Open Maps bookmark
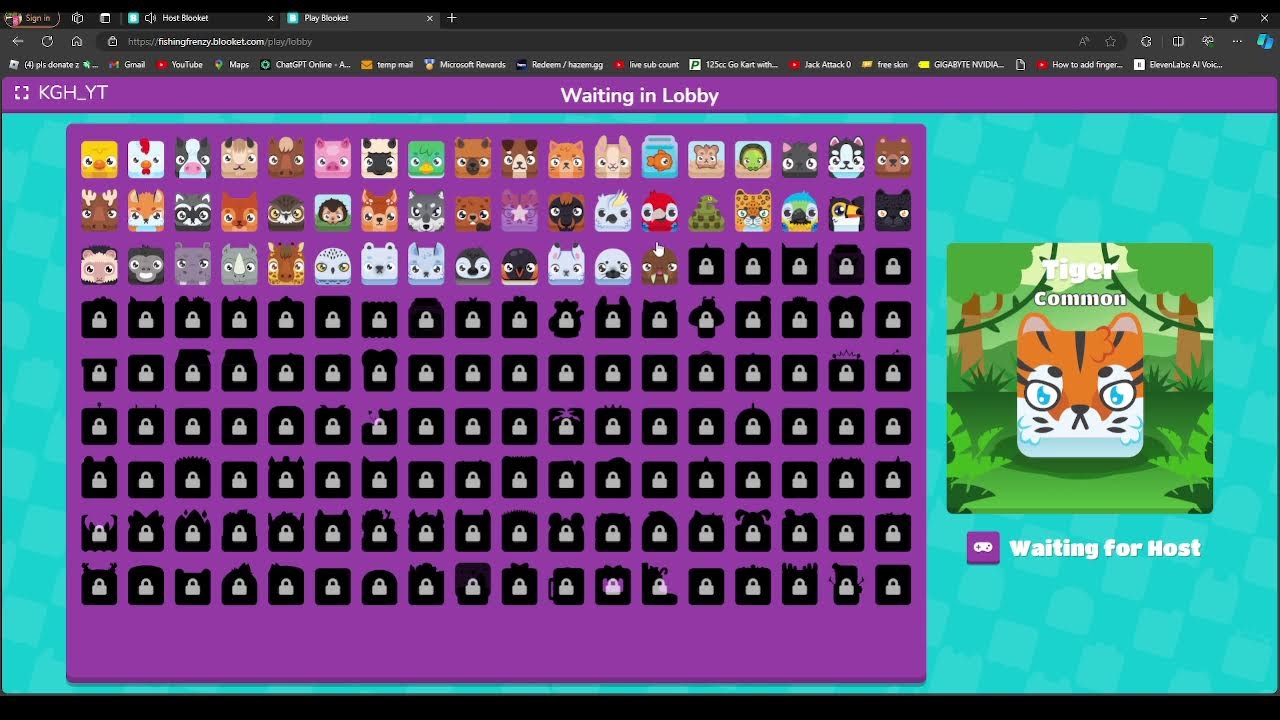The width and height of the screenshot is (1280, 720). [x=231, y=65]
